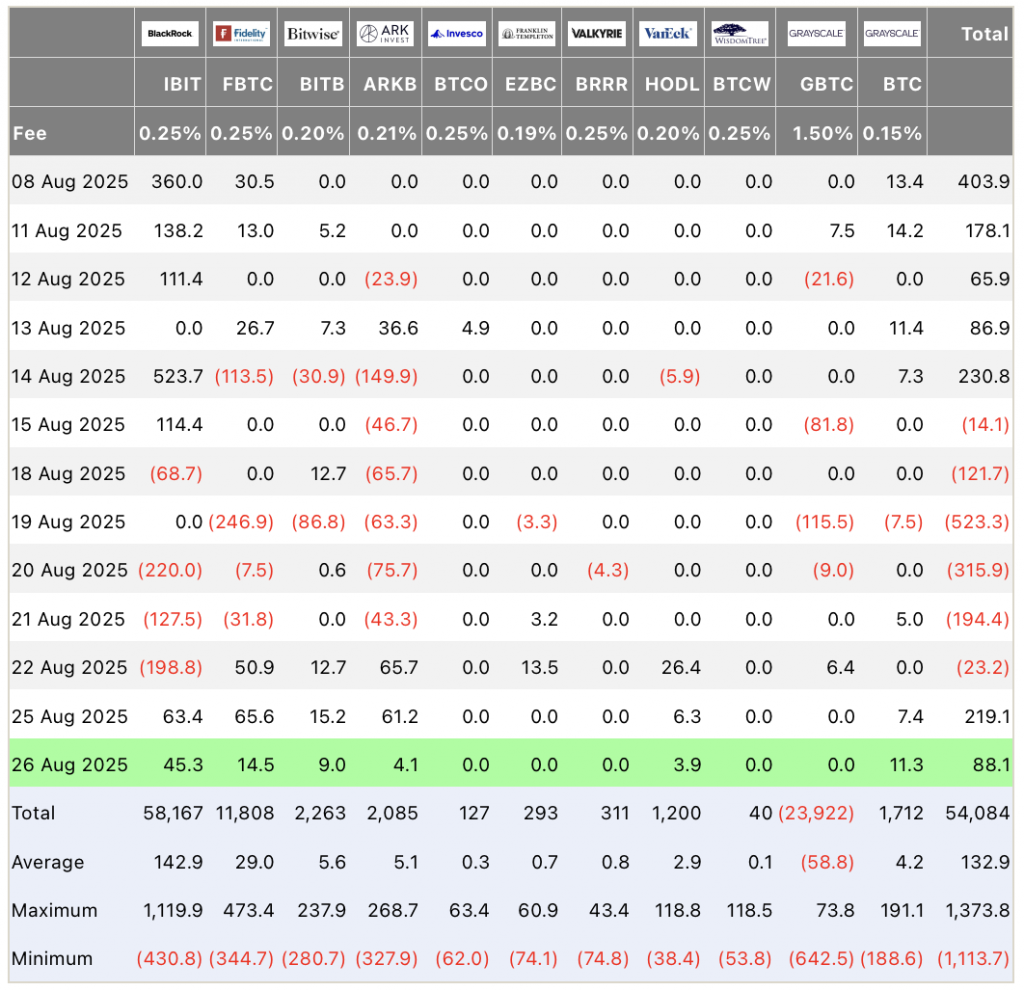Click the Total column header
The image size is (1024, 991).
[x=985, y=34]
